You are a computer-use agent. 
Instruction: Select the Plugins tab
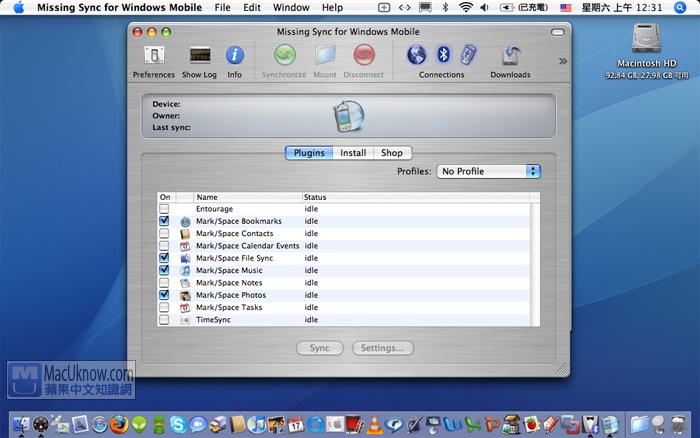[309, 153]
